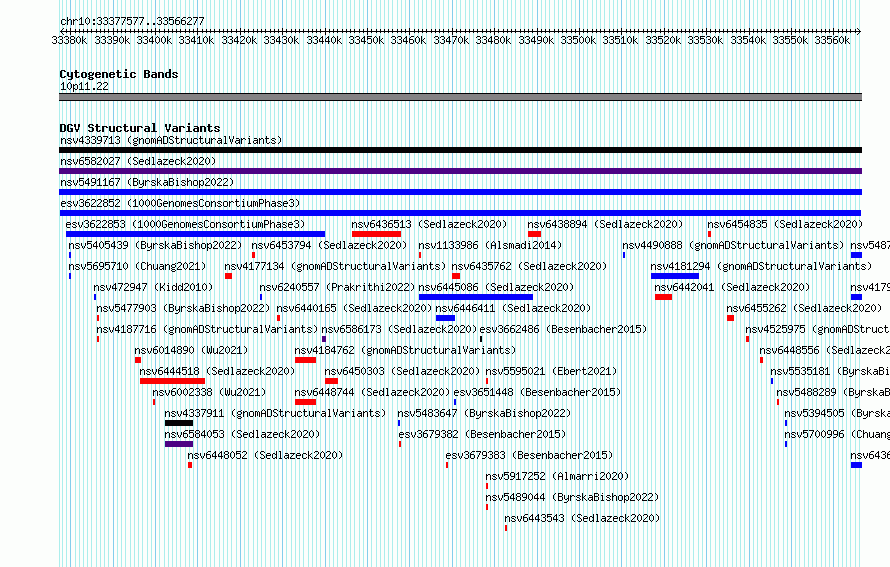Click red nsv6450303 variant bar

click(x=331, y=381)
